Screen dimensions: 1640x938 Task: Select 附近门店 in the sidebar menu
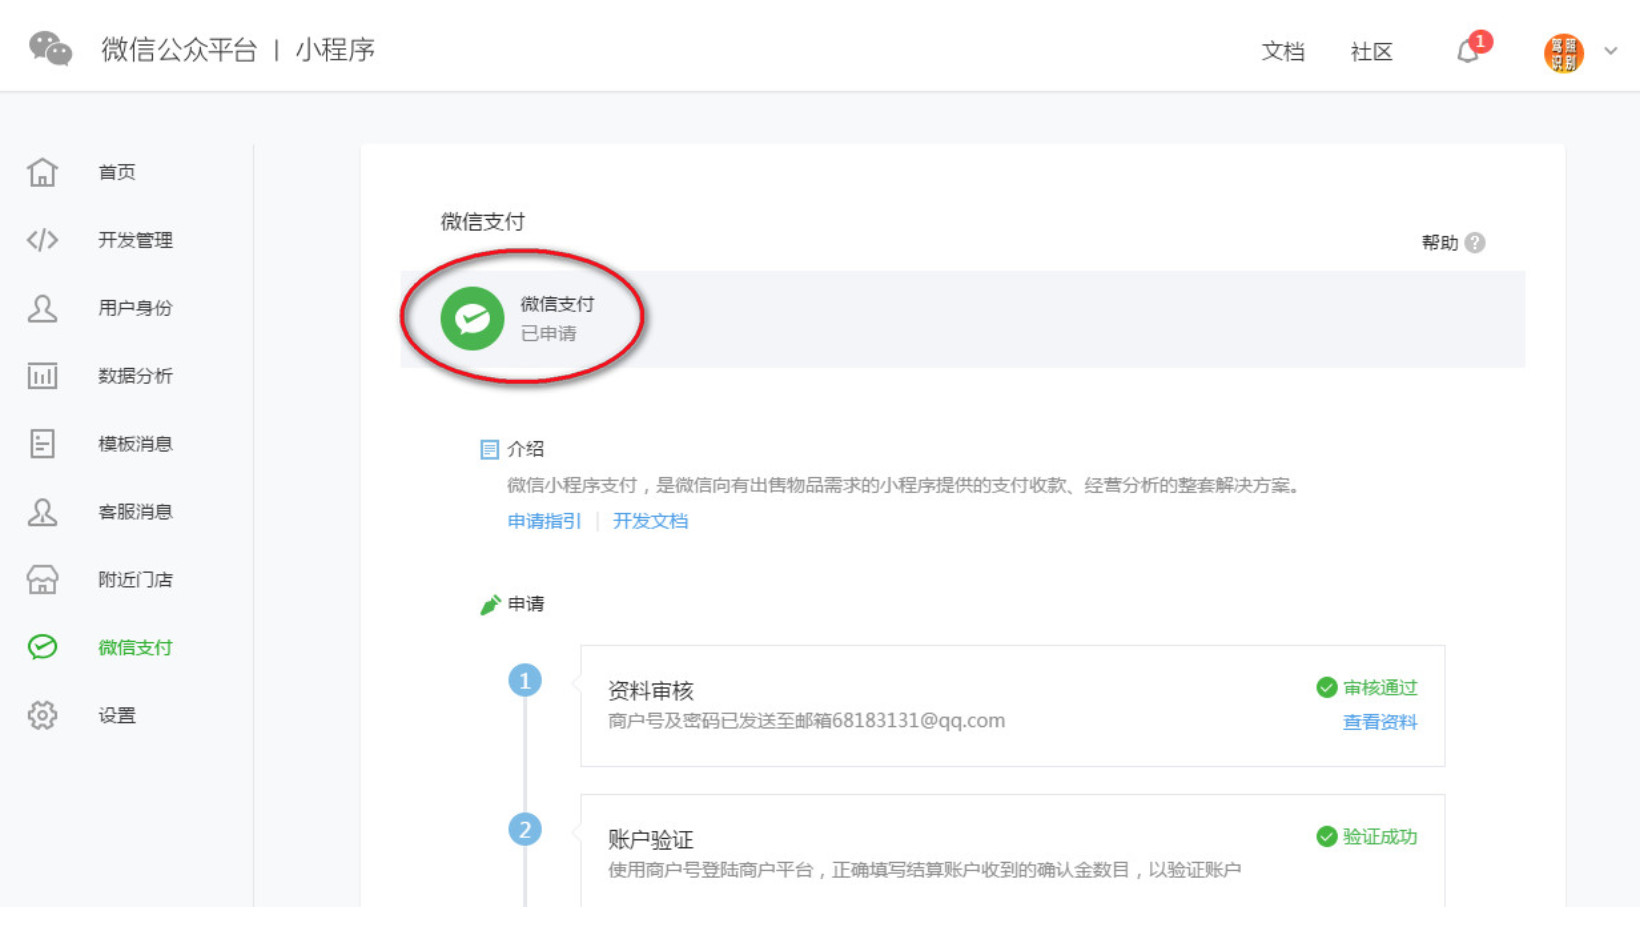136,580
